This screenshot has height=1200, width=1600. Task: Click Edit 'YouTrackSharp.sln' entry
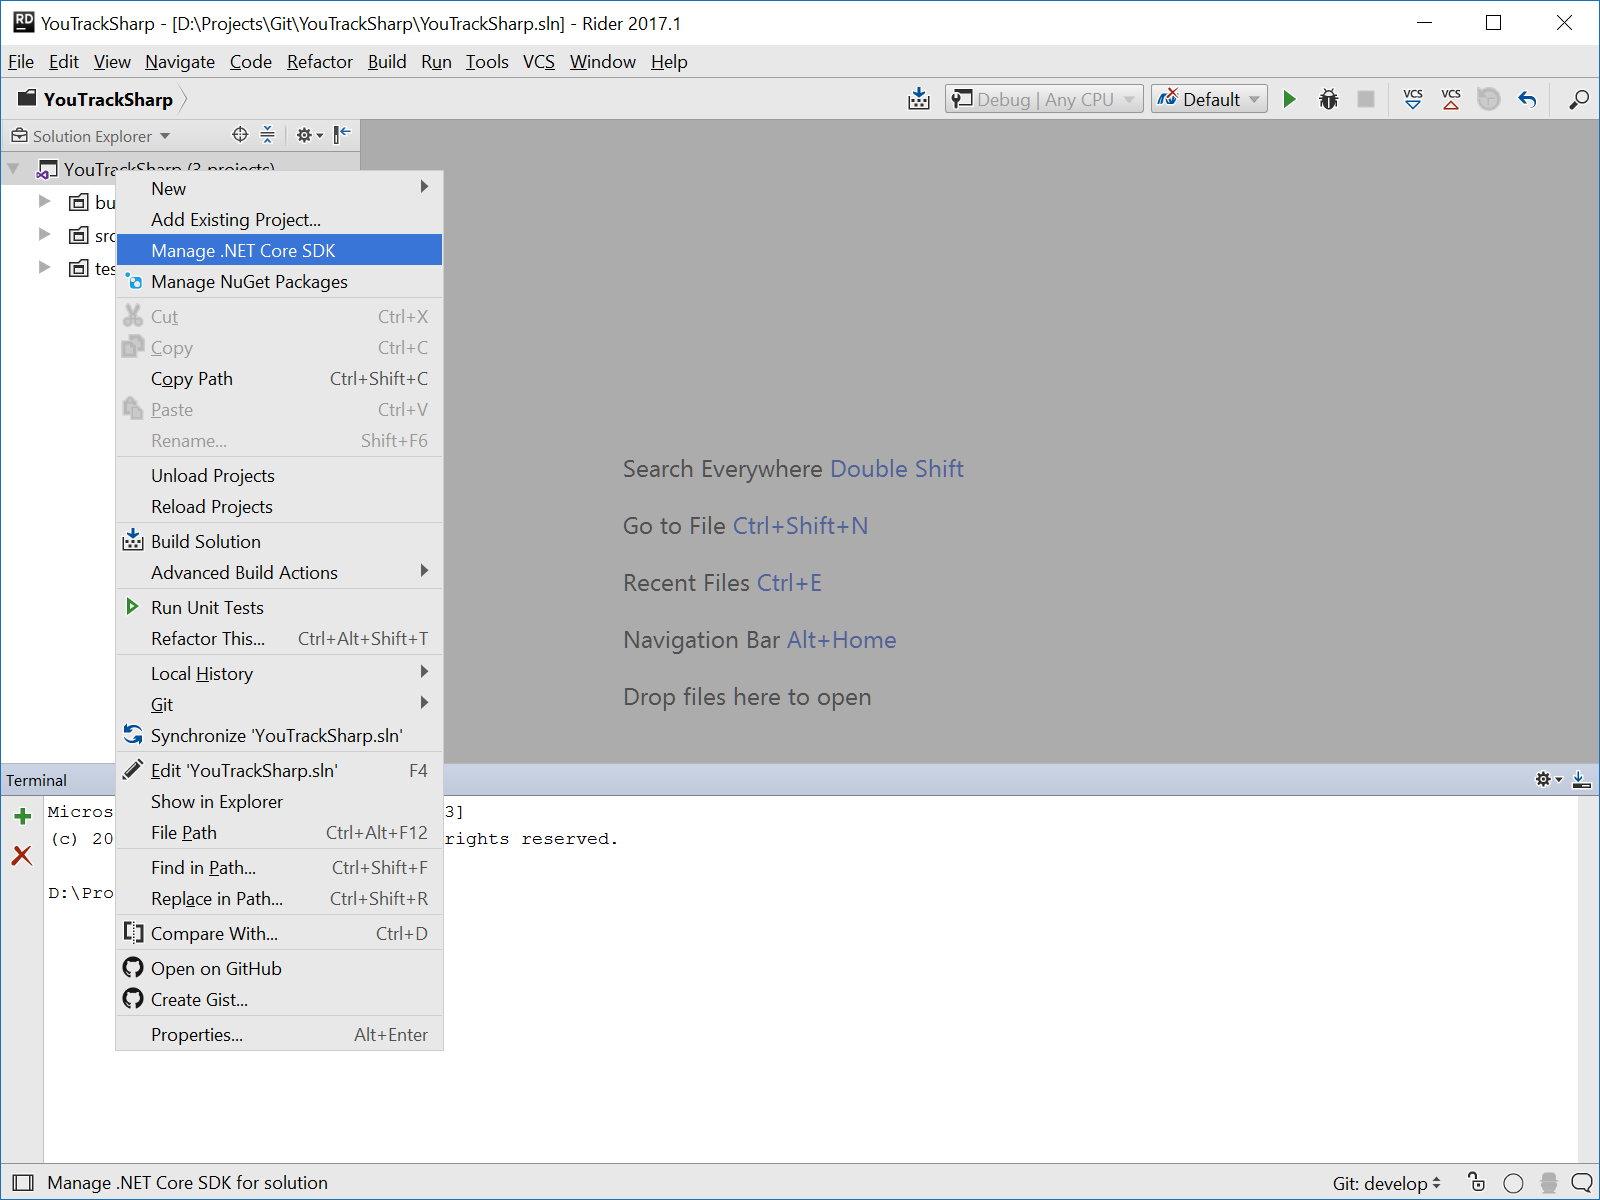click(x=280, y=771)
